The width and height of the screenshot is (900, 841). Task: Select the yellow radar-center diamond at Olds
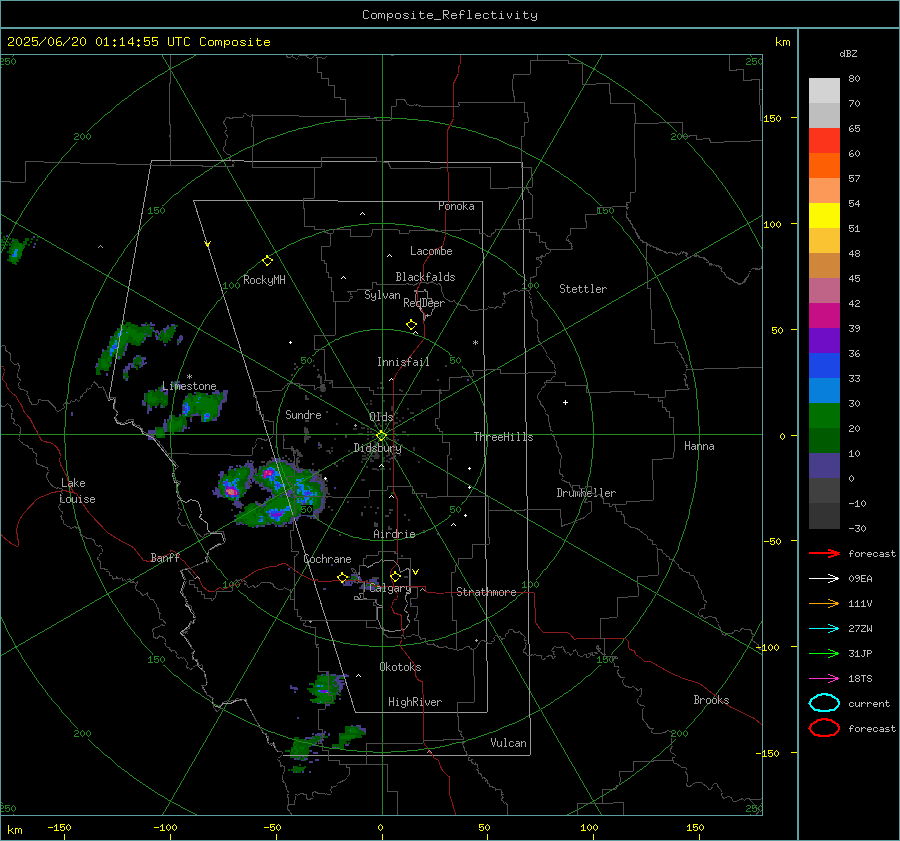coord(381,436)
